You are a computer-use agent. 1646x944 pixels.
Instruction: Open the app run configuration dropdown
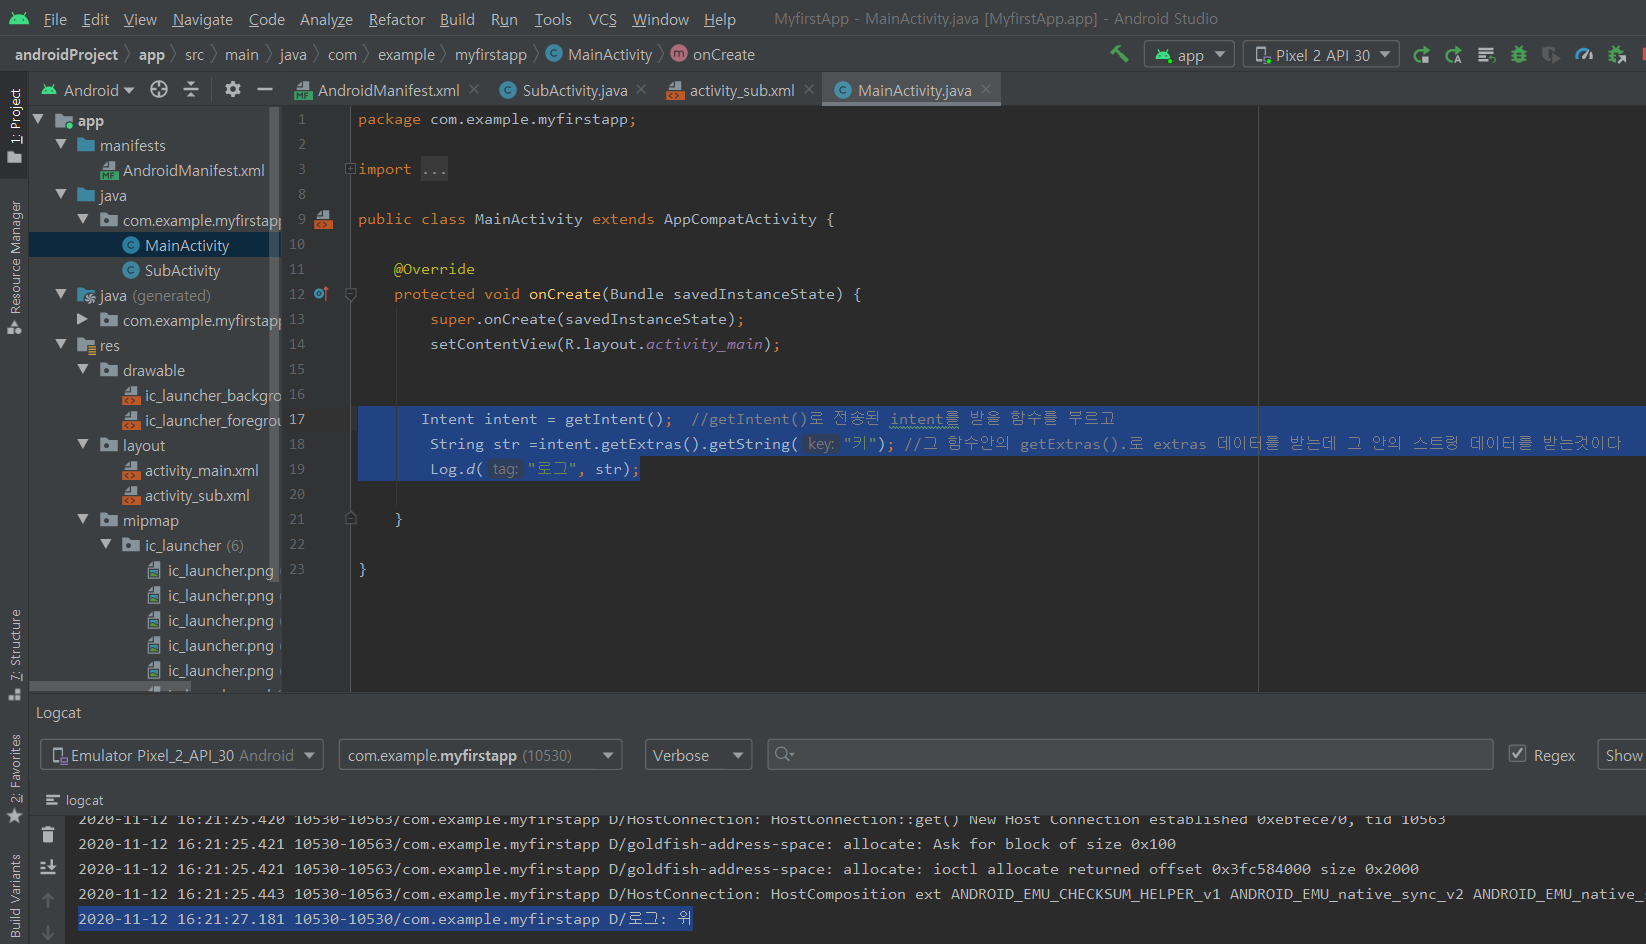click(1189, 55)
